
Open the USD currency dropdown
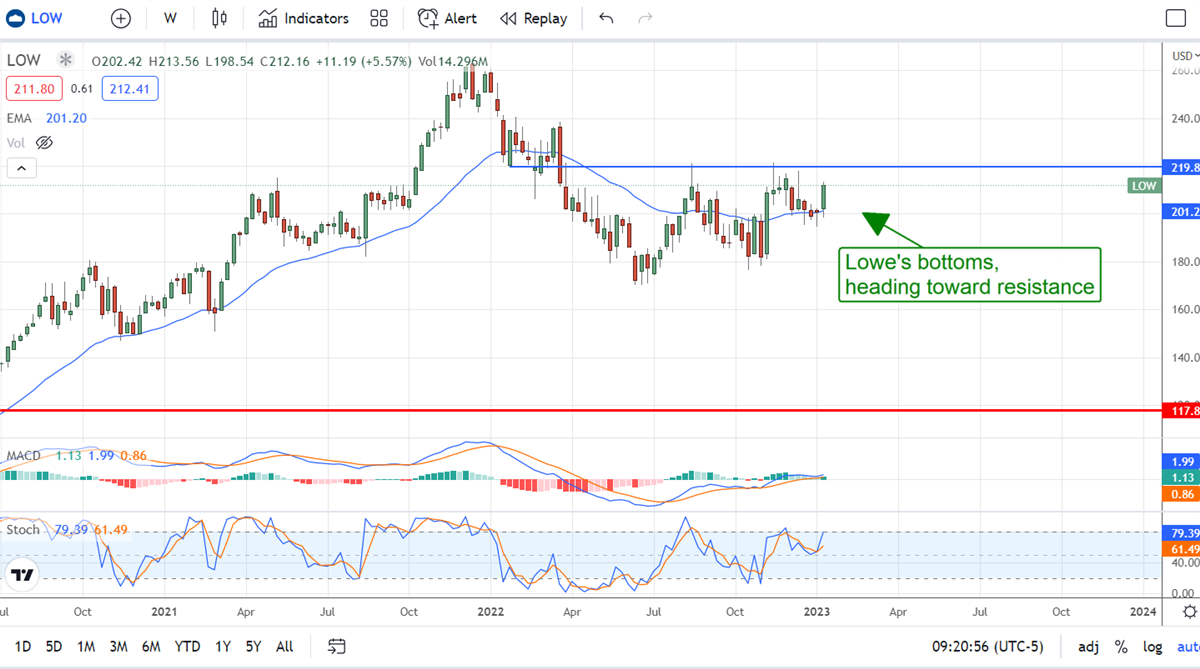1182,55
